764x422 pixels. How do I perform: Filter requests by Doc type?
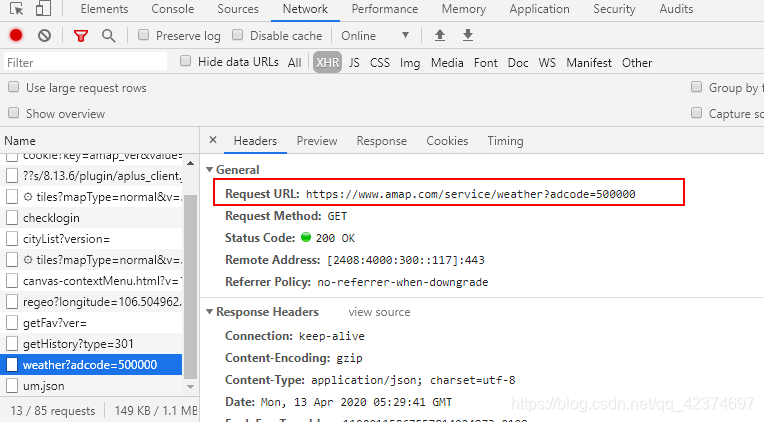point(518,63)
